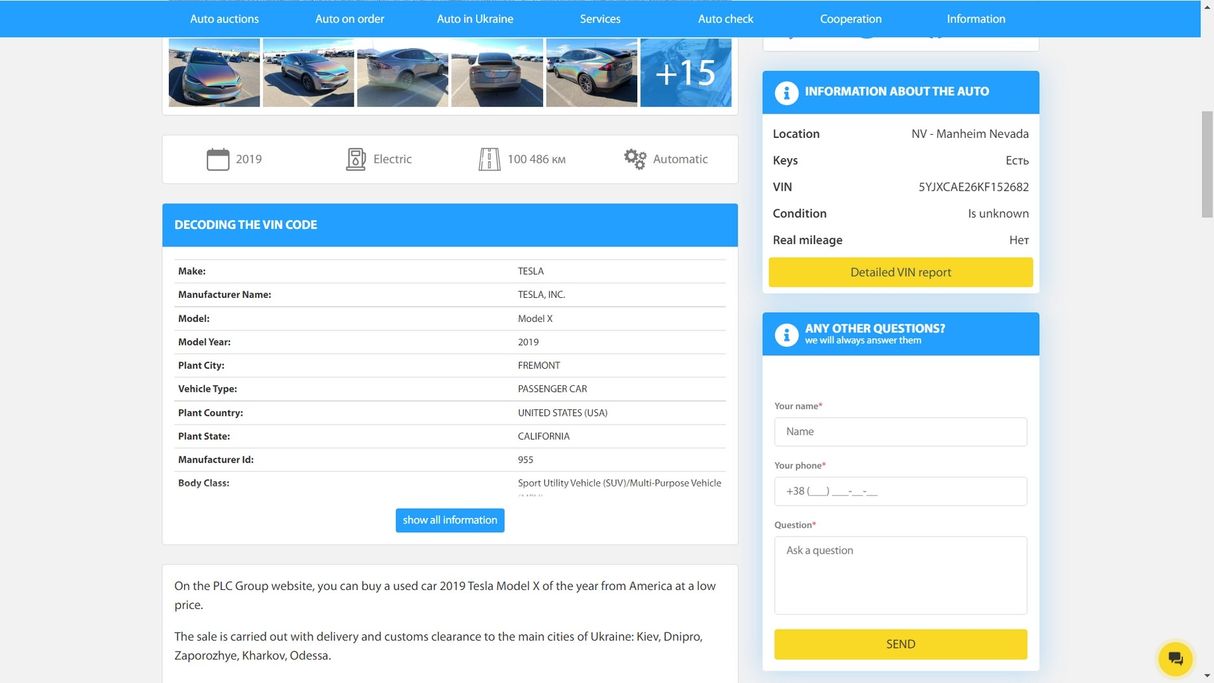Viewport: 1214px width, 683px height.
Task: Click the Detailed VIN report button
Action: (901, 272)
